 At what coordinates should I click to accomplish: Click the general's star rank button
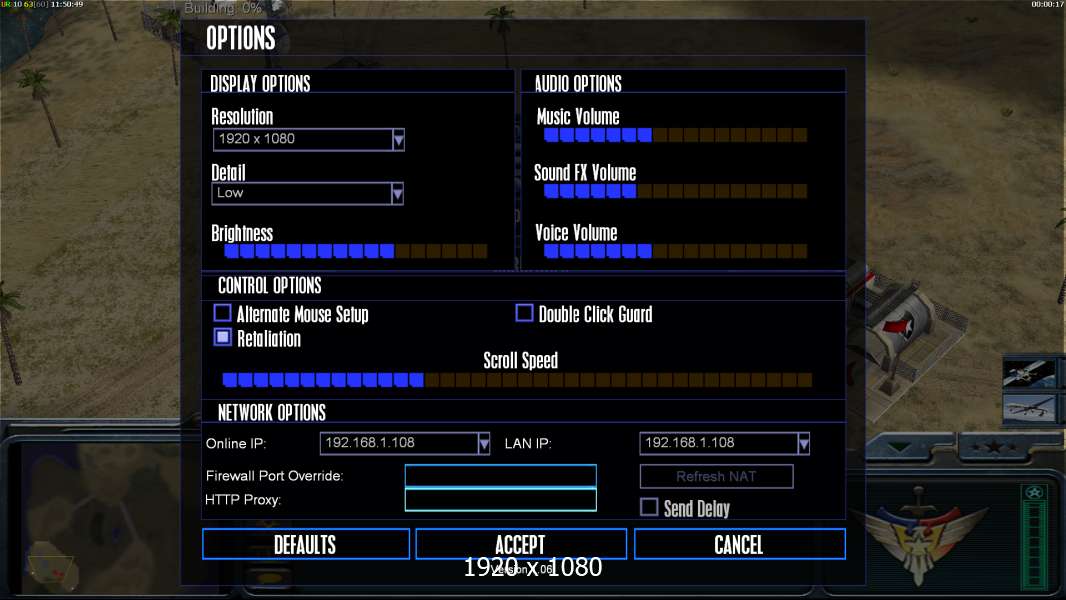pyautogui.click(x=993, y=447)
